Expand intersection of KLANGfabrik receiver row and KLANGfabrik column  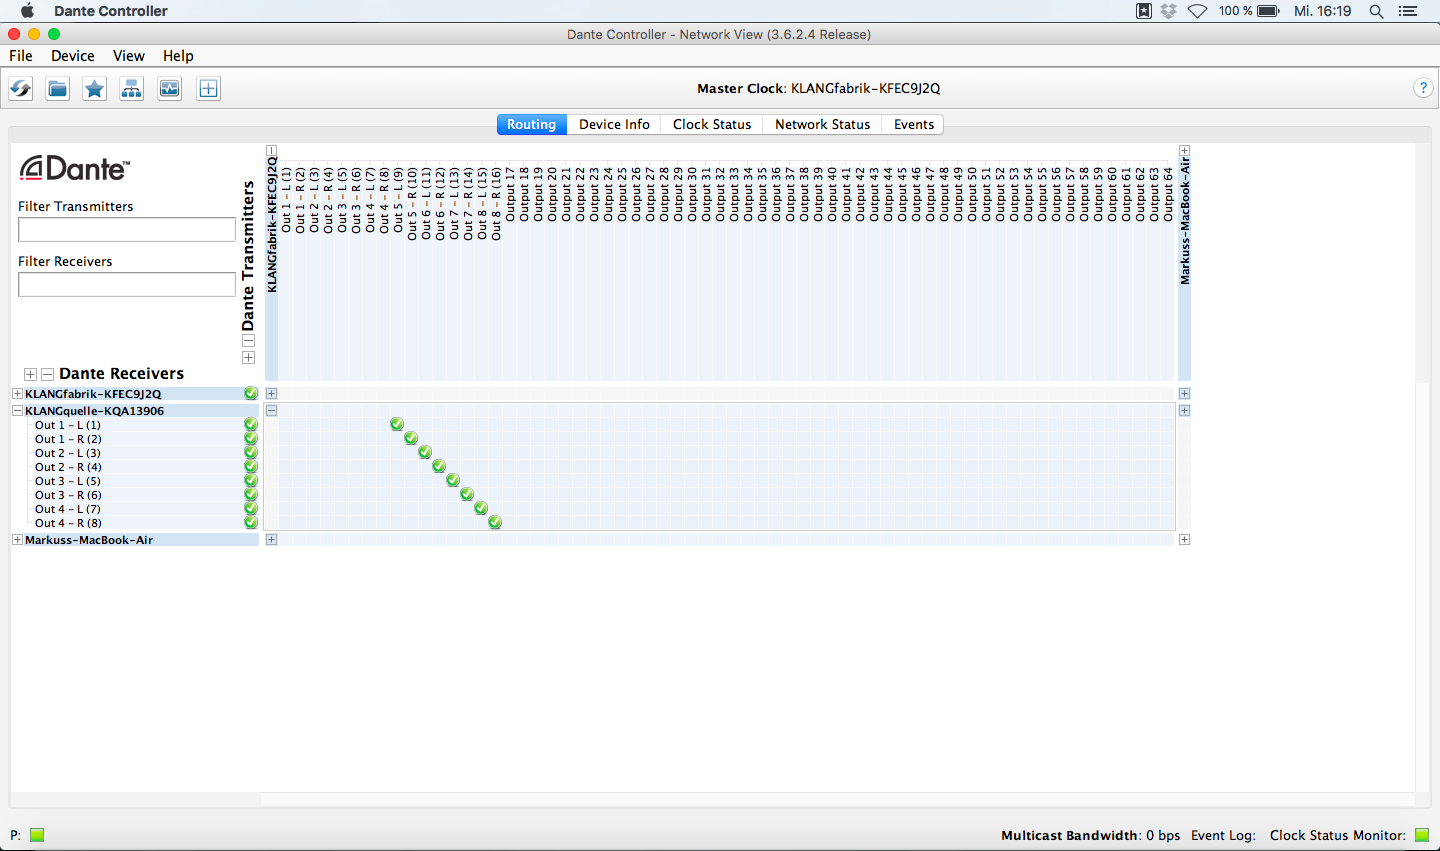pyautogui.click(x=271, y=394)
